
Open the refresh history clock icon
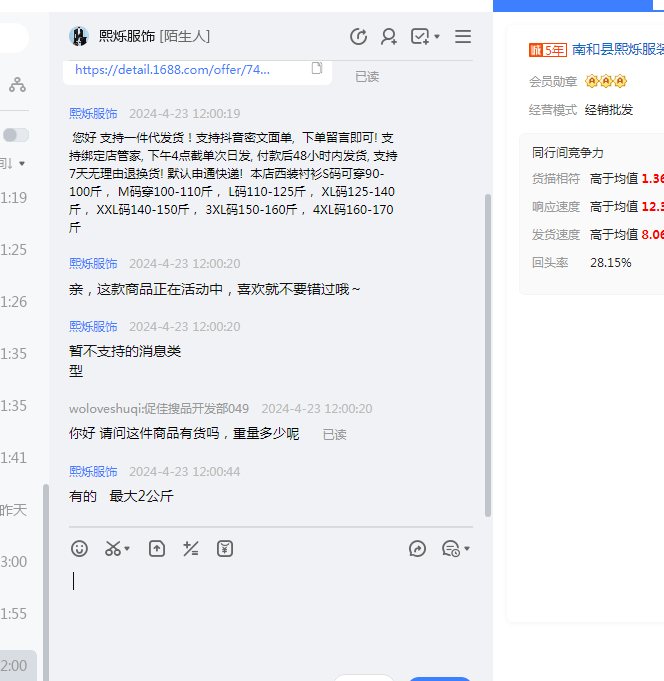(358, 37)
